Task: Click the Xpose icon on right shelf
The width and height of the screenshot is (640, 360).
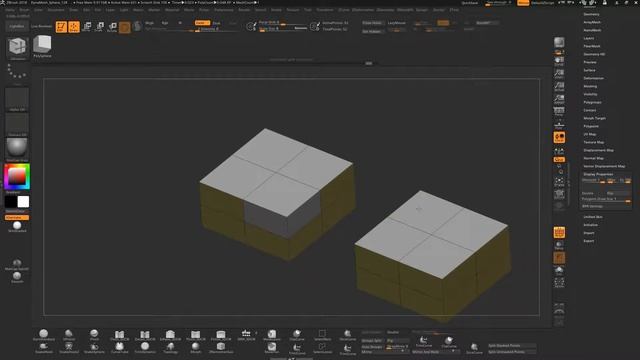Action: coord(559,282)
